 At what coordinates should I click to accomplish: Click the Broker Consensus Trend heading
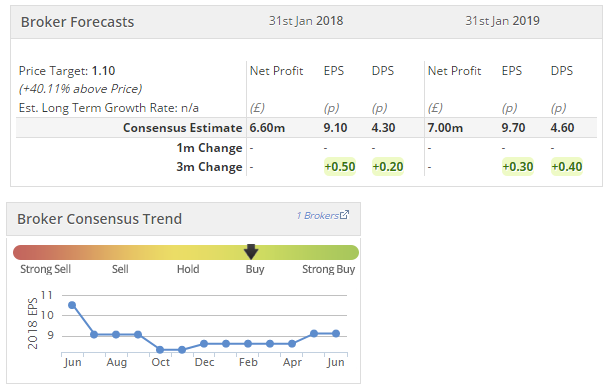click(x=99, y=219)
